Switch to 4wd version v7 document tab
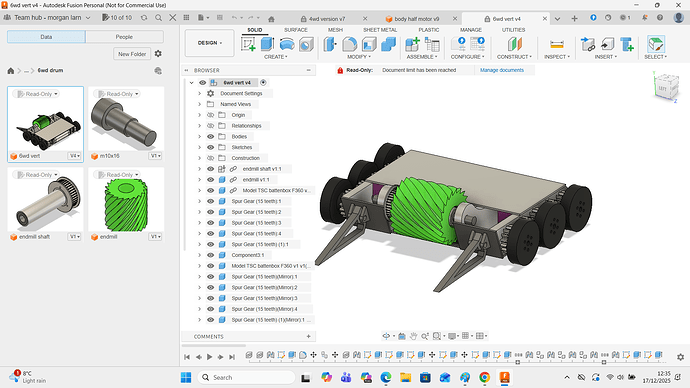This screenshot has width=690, height=388. point(327,19)
